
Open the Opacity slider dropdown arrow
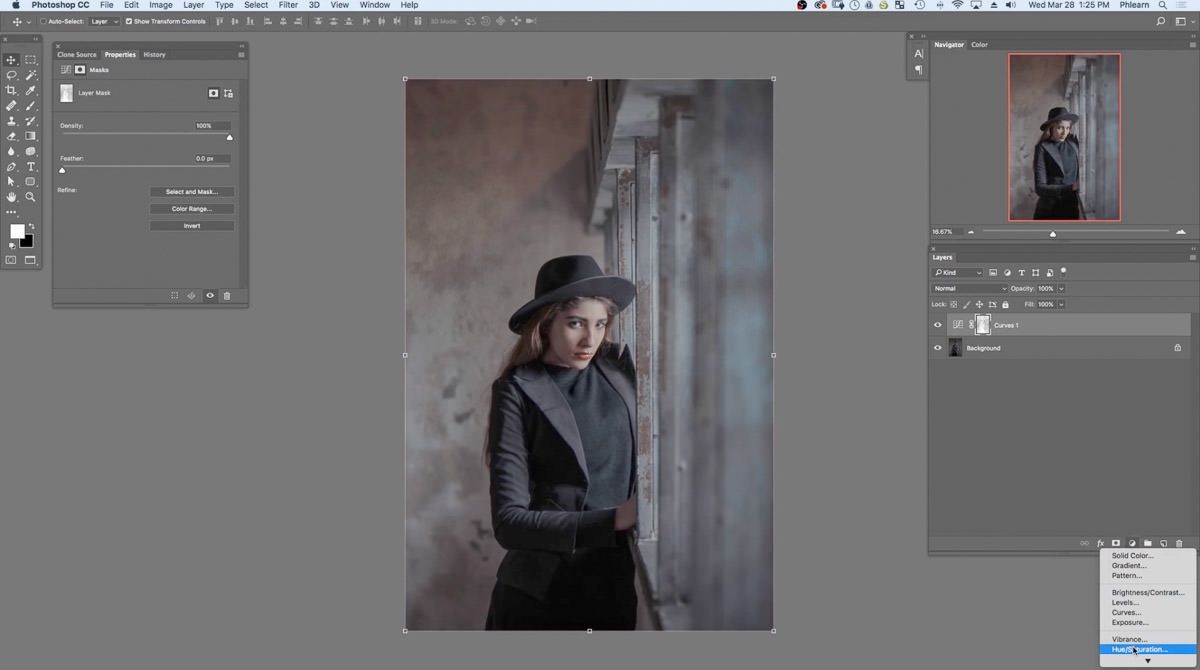tap(1061, 288)
